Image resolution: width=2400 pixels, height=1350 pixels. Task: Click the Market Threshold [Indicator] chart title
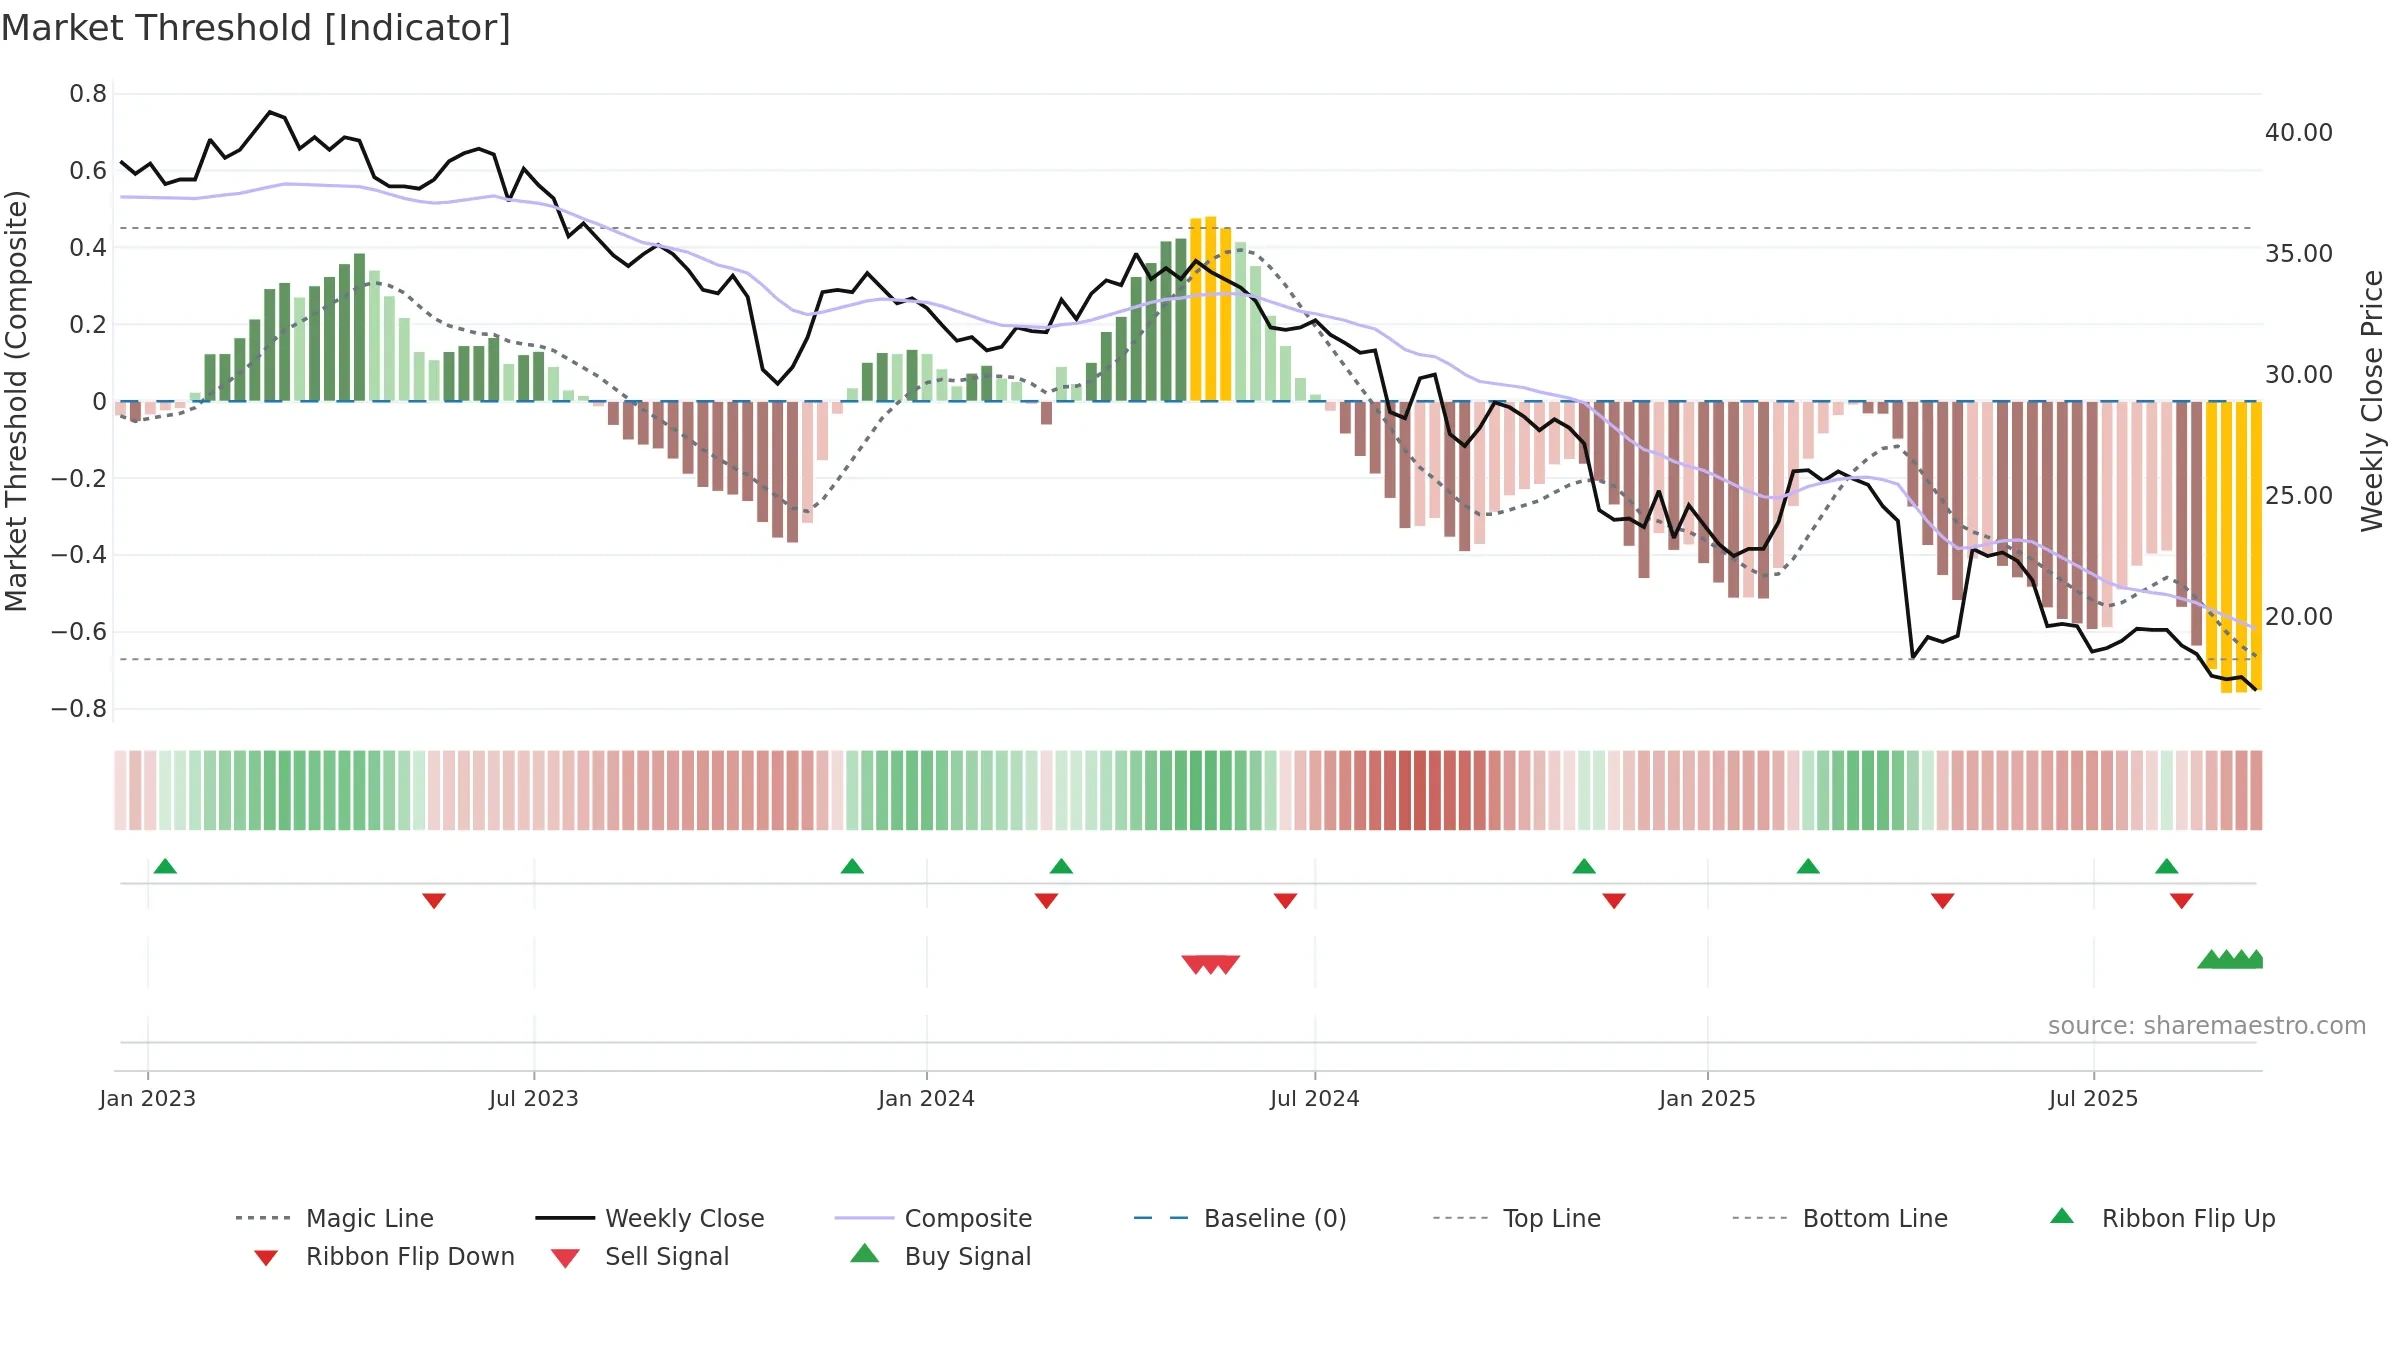coord(256,28)
